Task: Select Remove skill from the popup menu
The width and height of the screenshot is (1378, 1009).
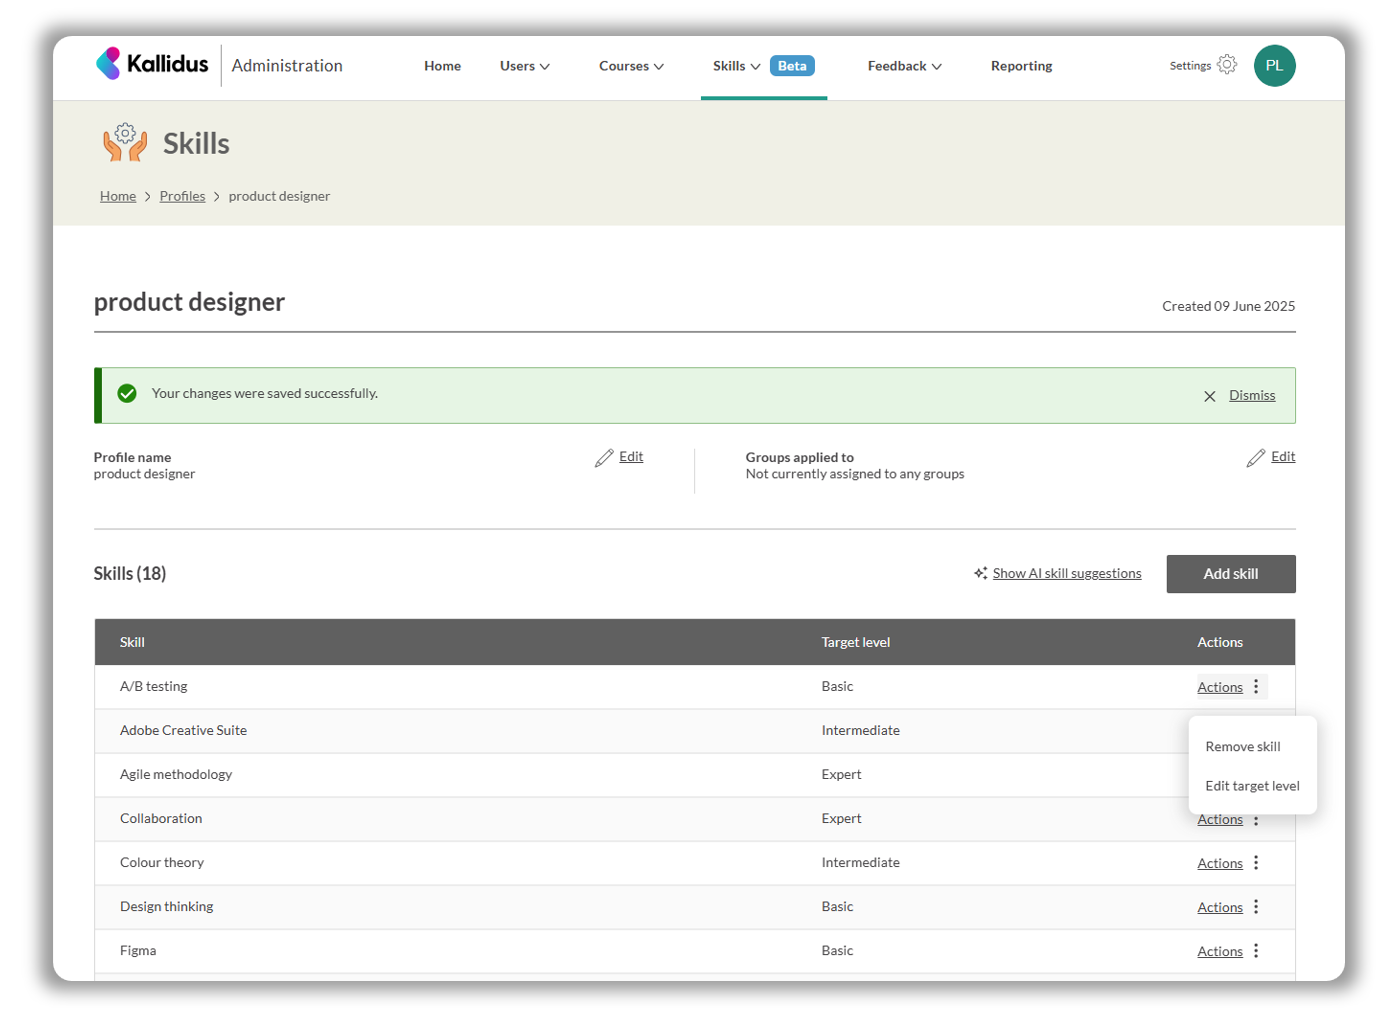Action: (x=1242, y=747)
